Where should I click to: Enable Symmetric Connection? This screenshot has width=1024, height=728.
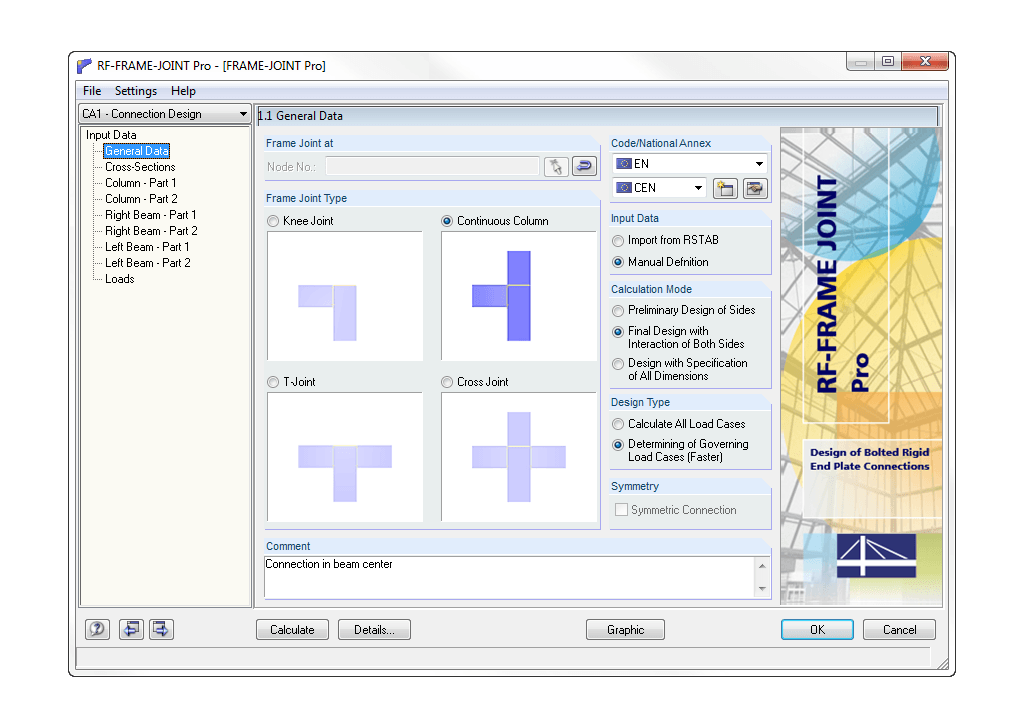pos(621,510)
